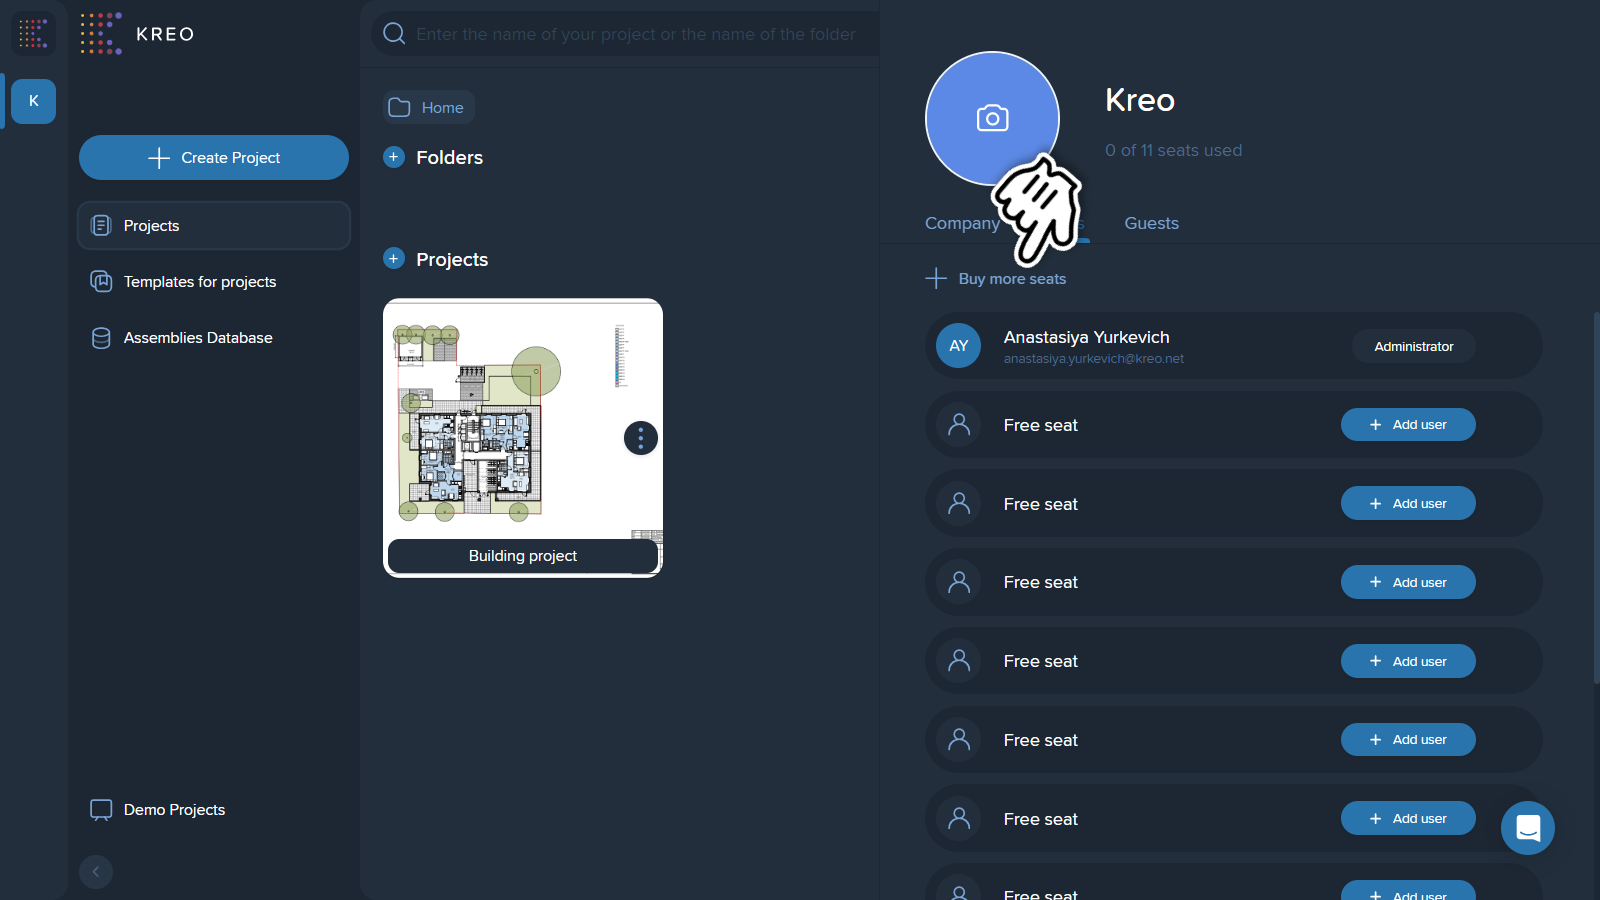Open Building project three-dot menu
The height and width of the screenshot is (900, 1600).
point(641,438)
